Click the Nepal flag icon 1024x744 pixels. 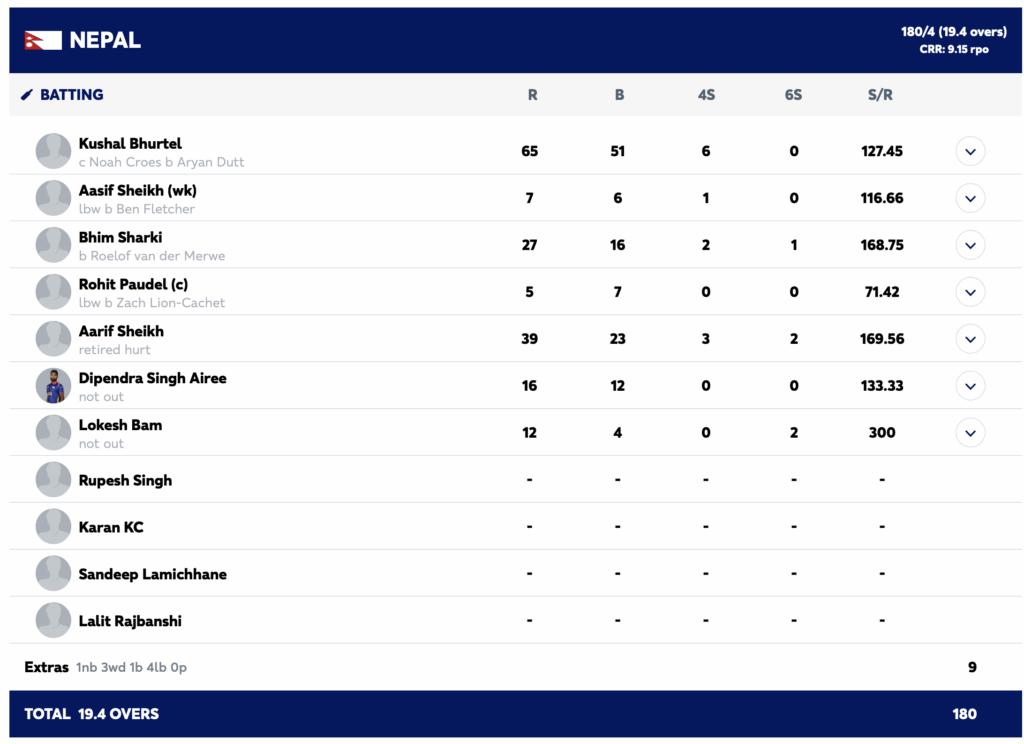coord(43,40)
